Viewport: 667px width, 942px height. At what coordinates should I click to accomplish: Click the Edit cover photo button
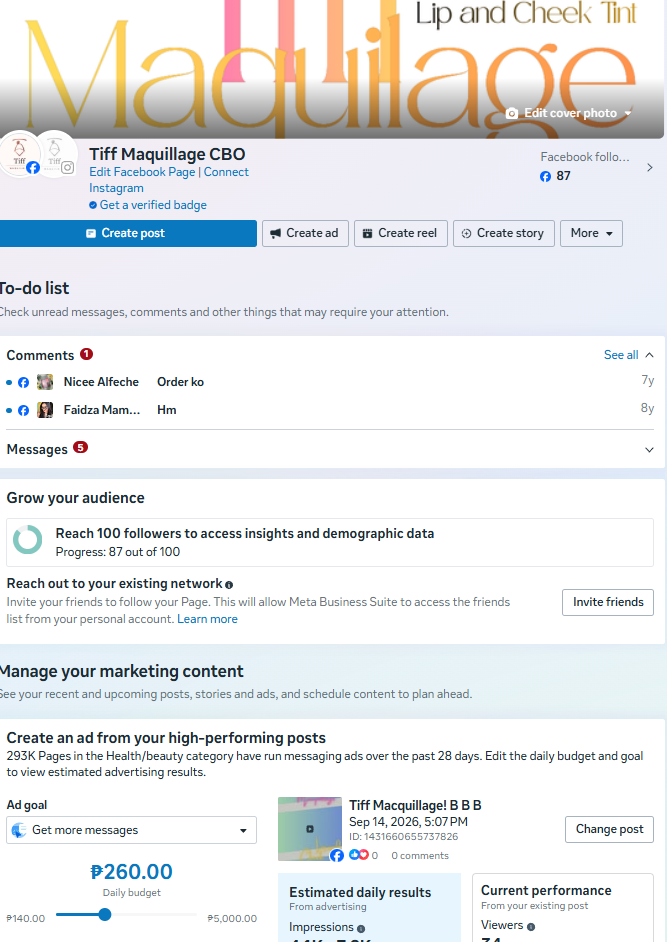tap(568, 113)
